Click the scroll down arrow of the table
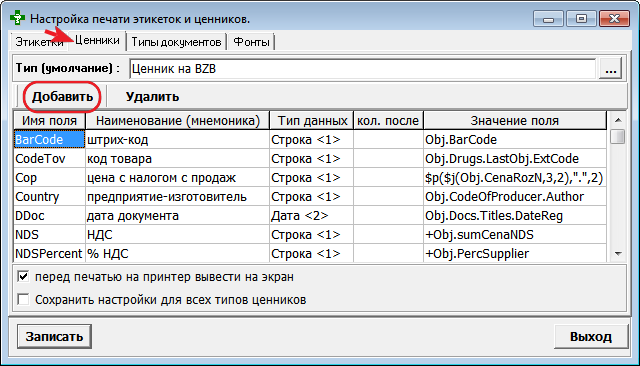Viewport: 640px width, 366px height. (618, 254)
